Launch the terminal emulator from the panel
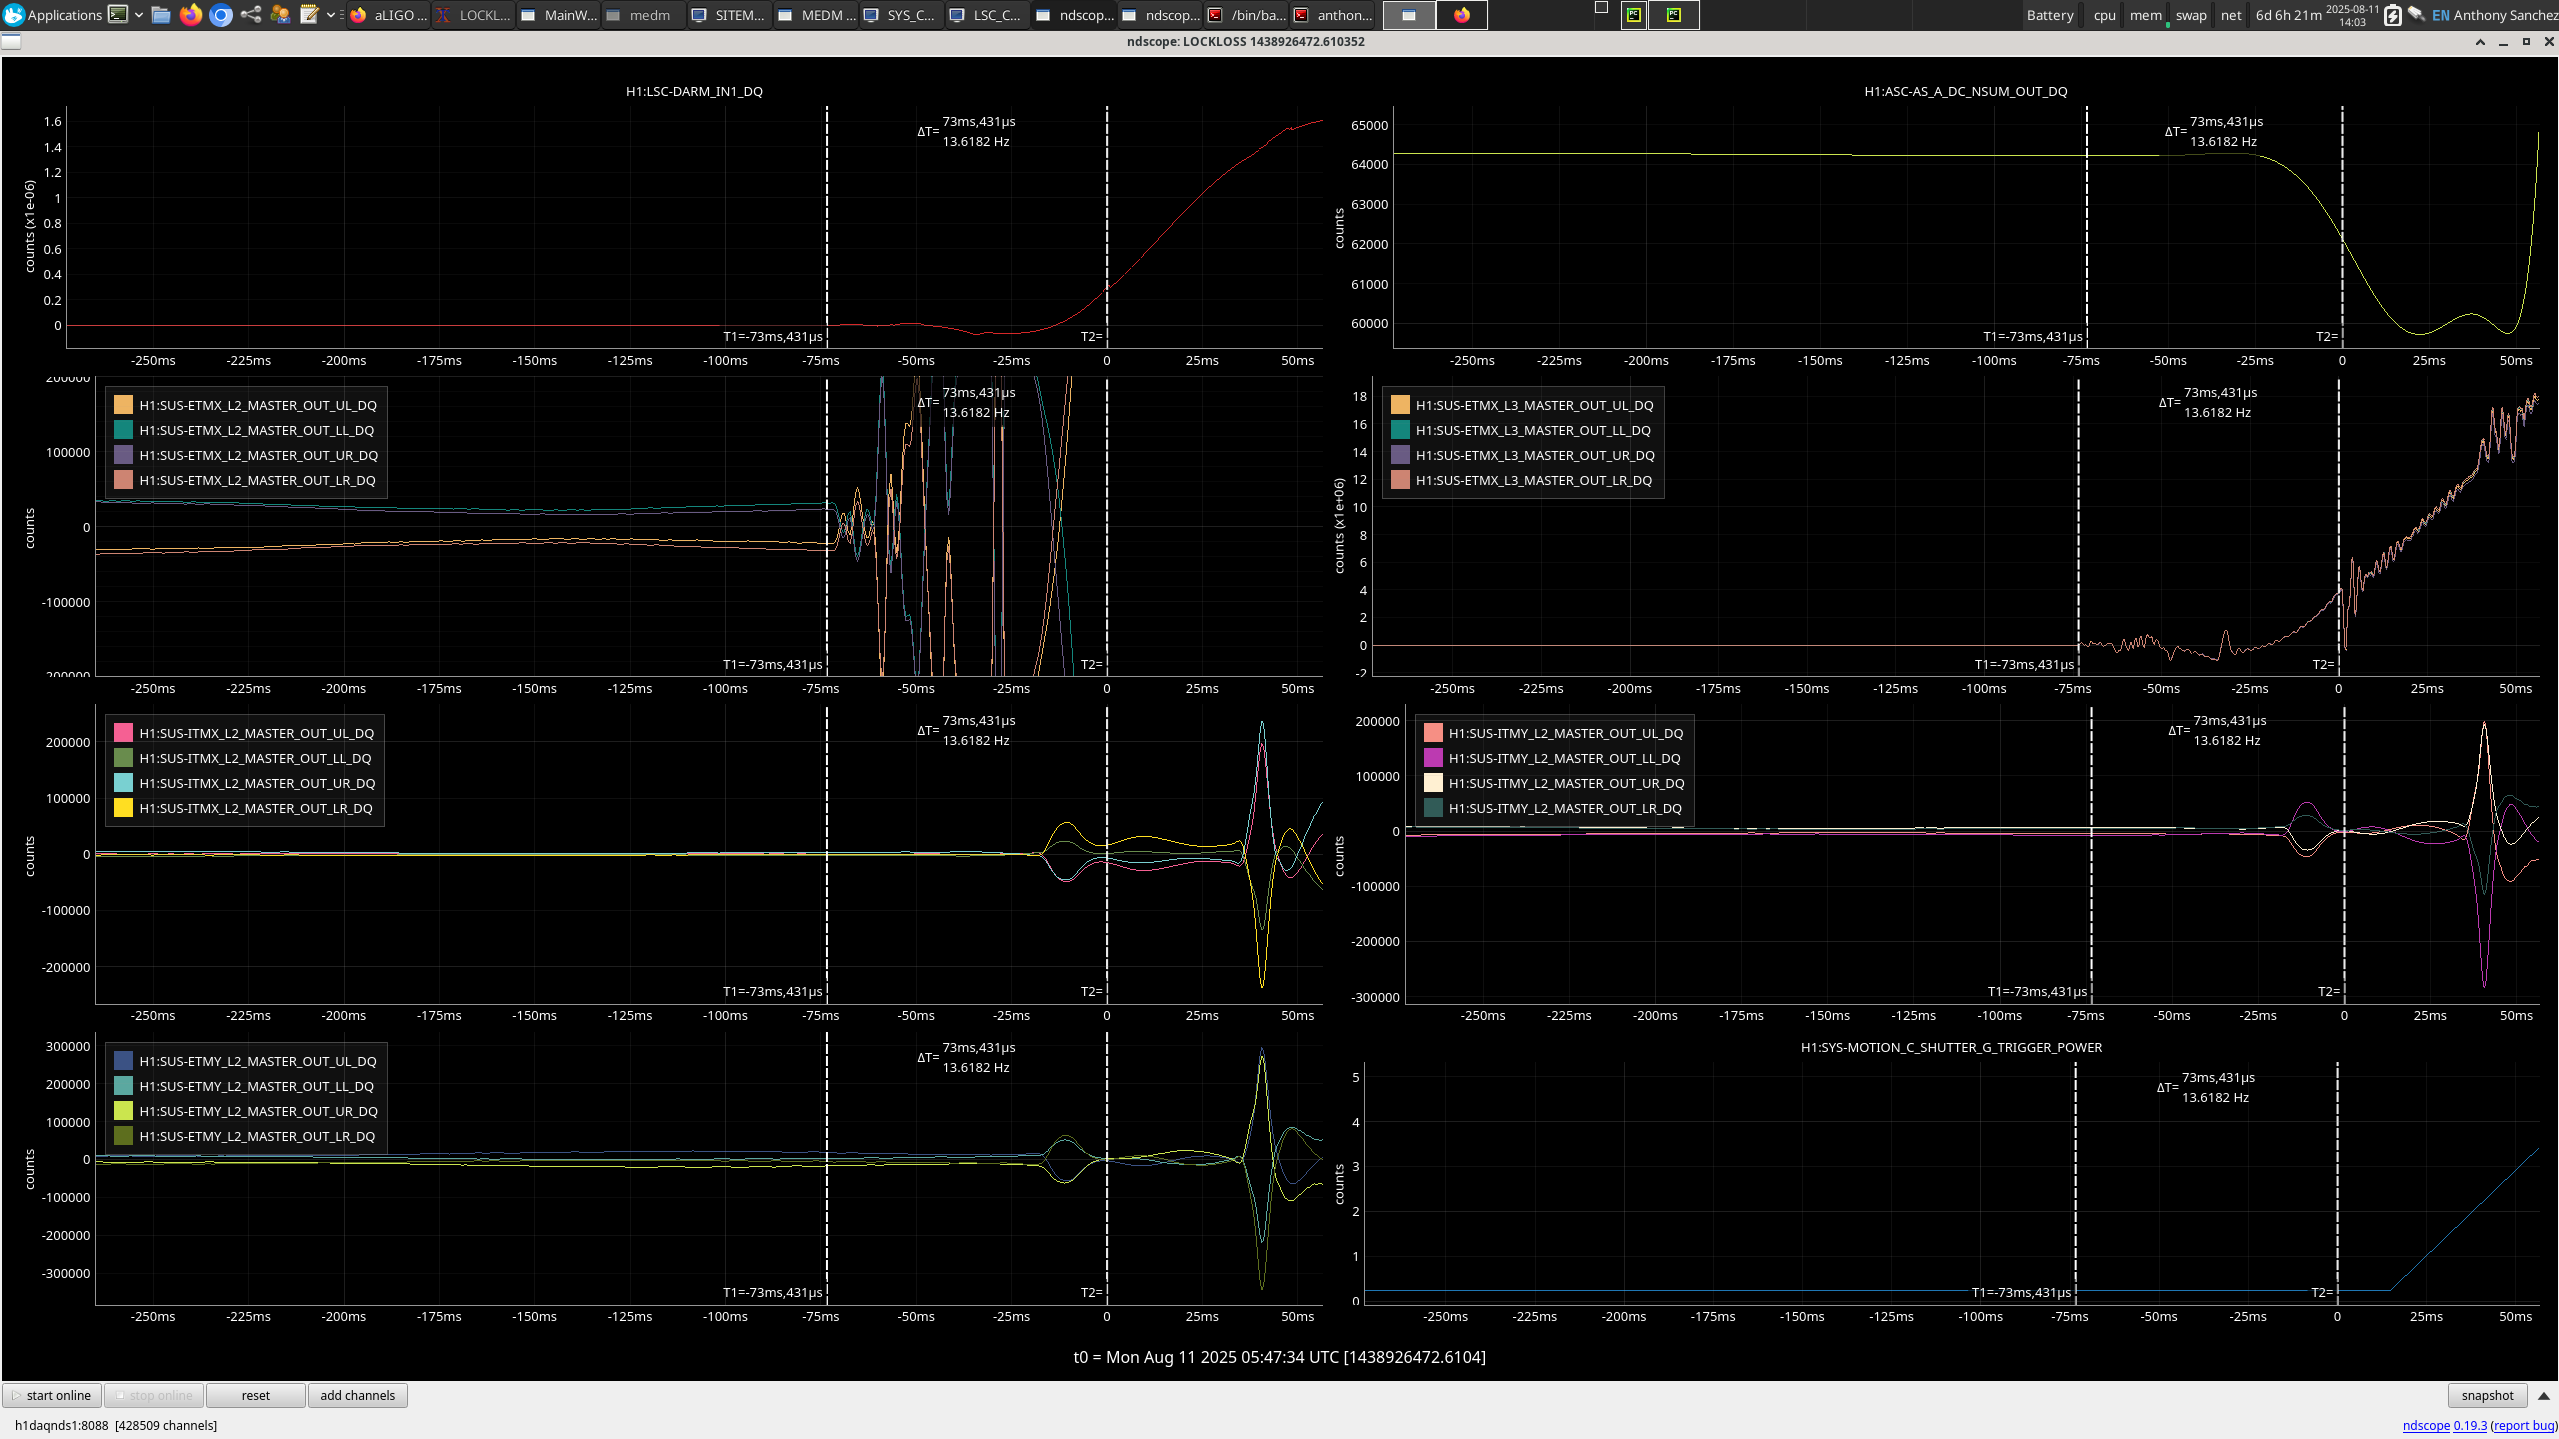 (x=118, y=15)
